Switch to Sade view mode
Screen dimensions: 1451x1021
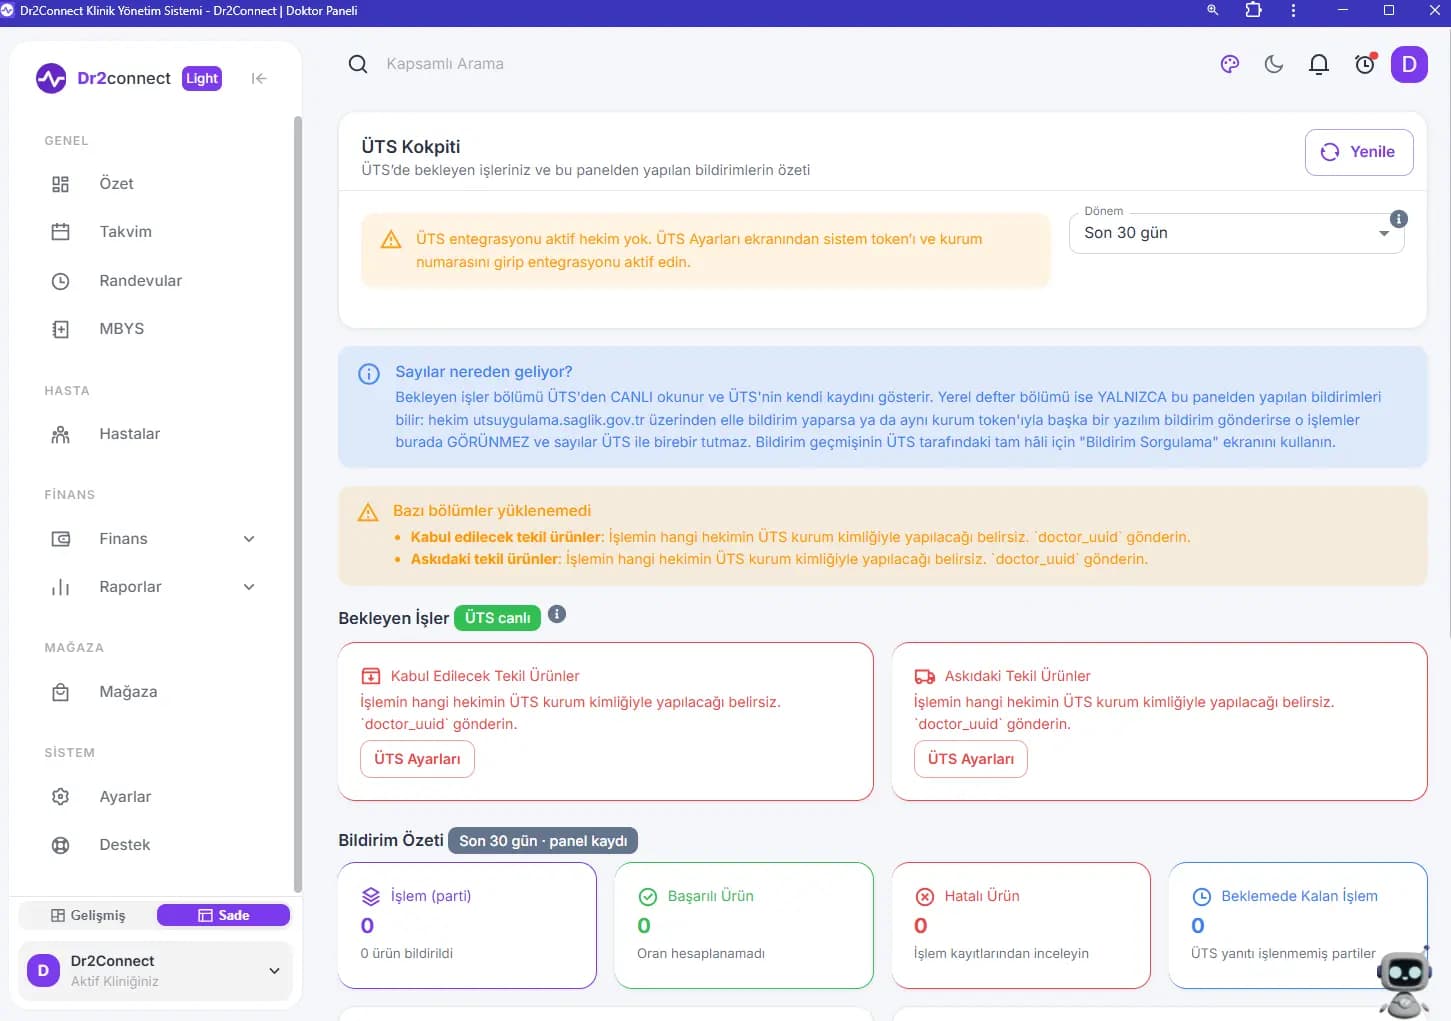(223, 915)
